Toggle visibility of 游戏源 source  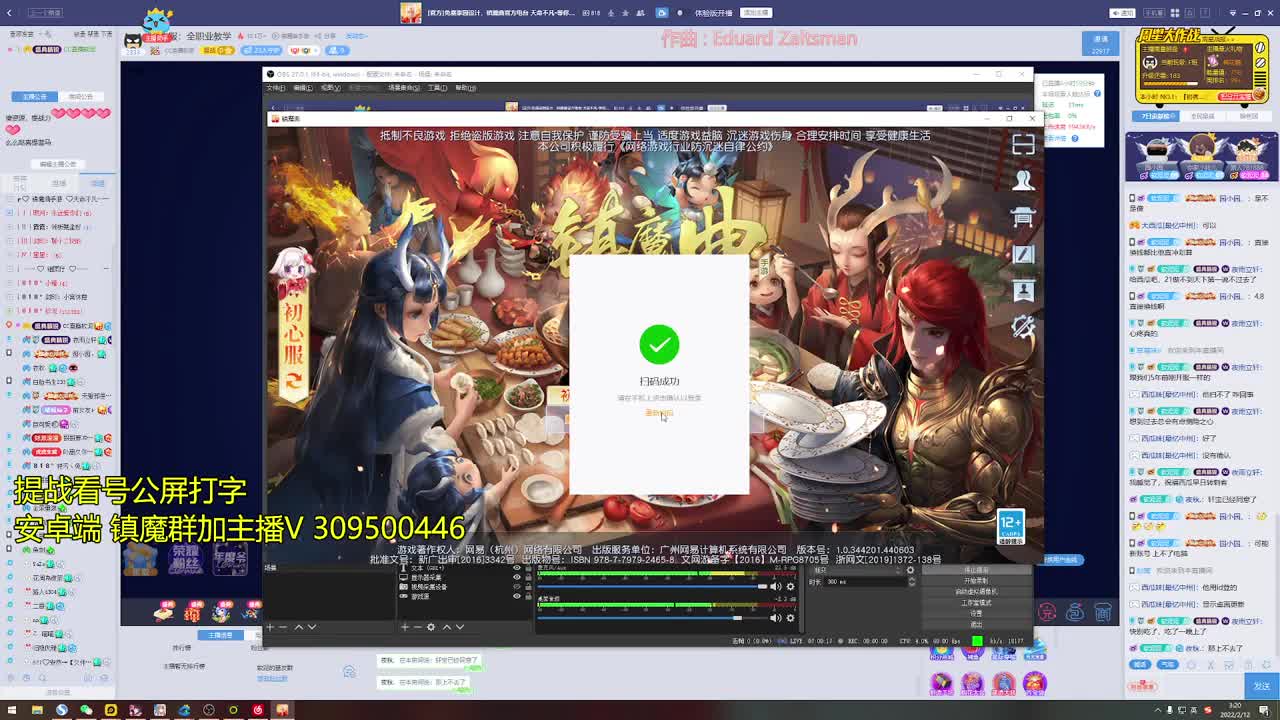517,596
